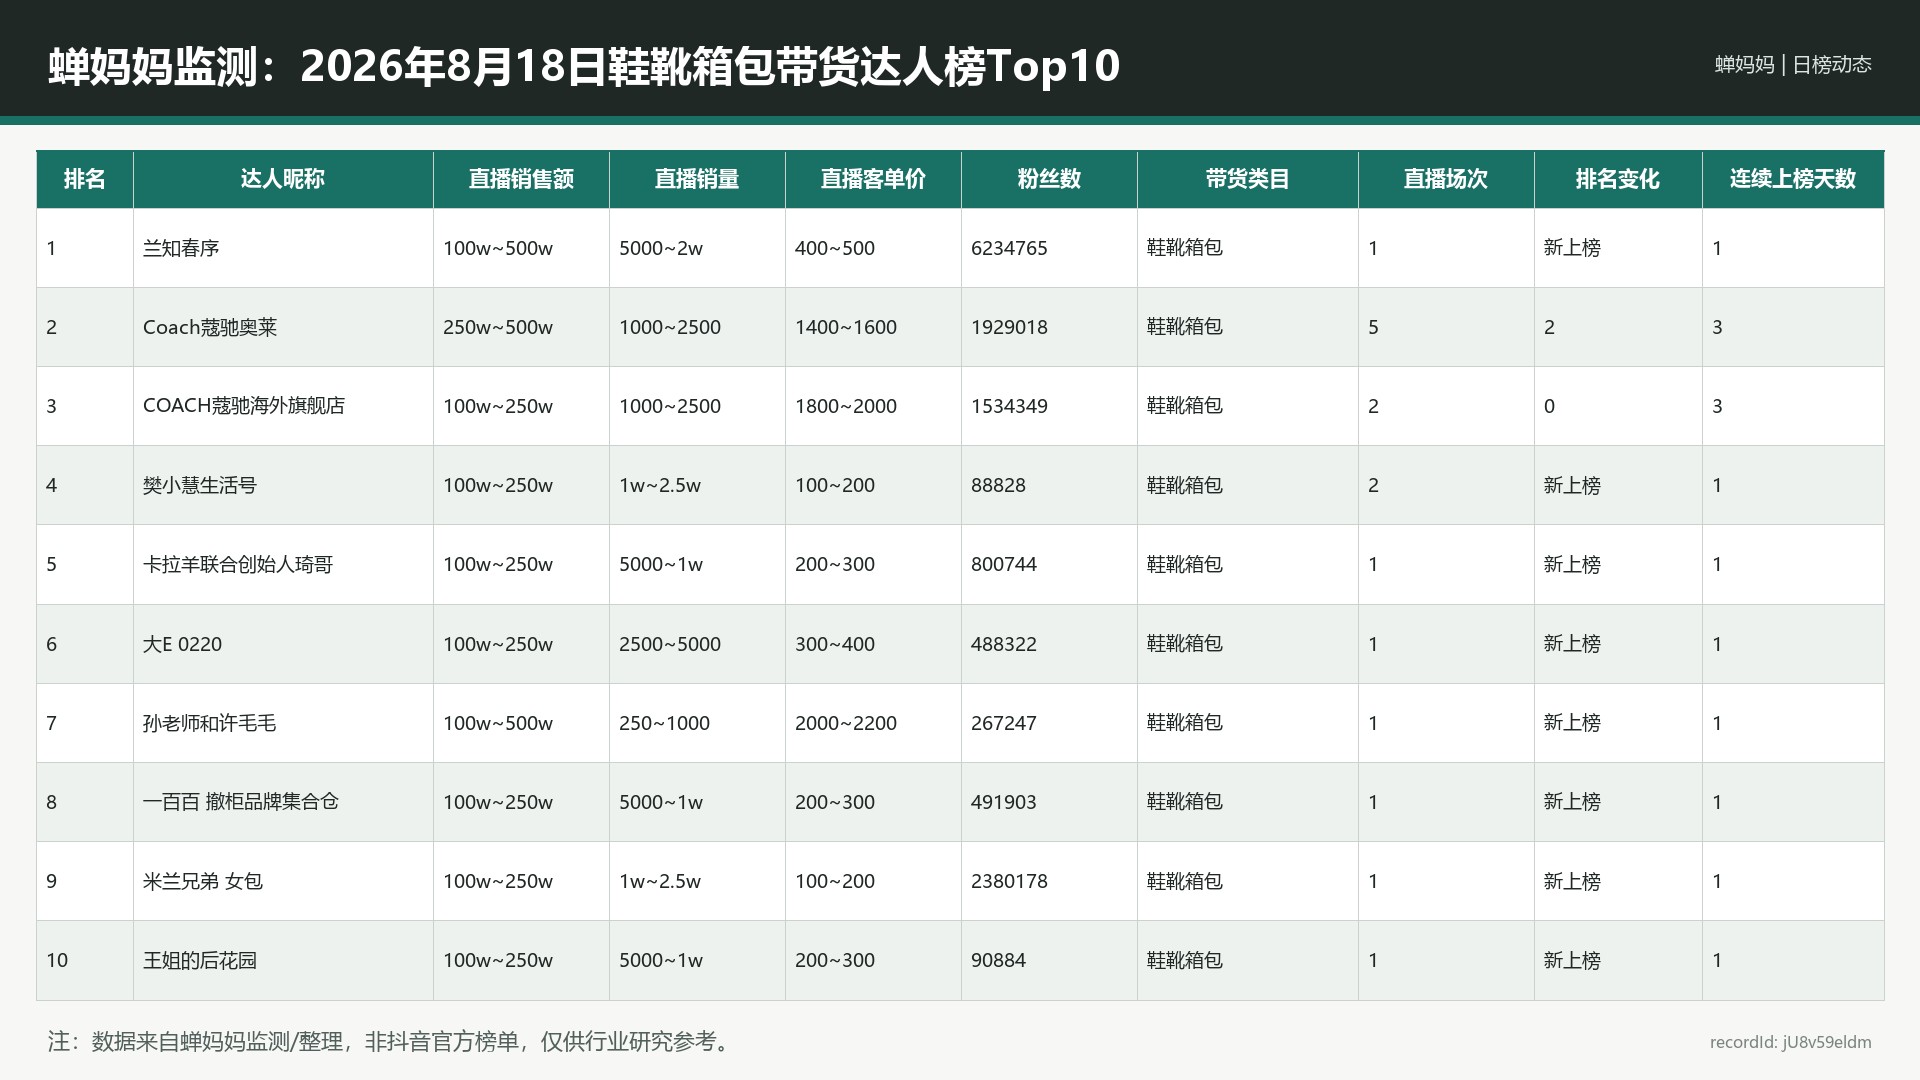Click fan count 267247
1920x1080 pixels.
[x=1004, y=723]
